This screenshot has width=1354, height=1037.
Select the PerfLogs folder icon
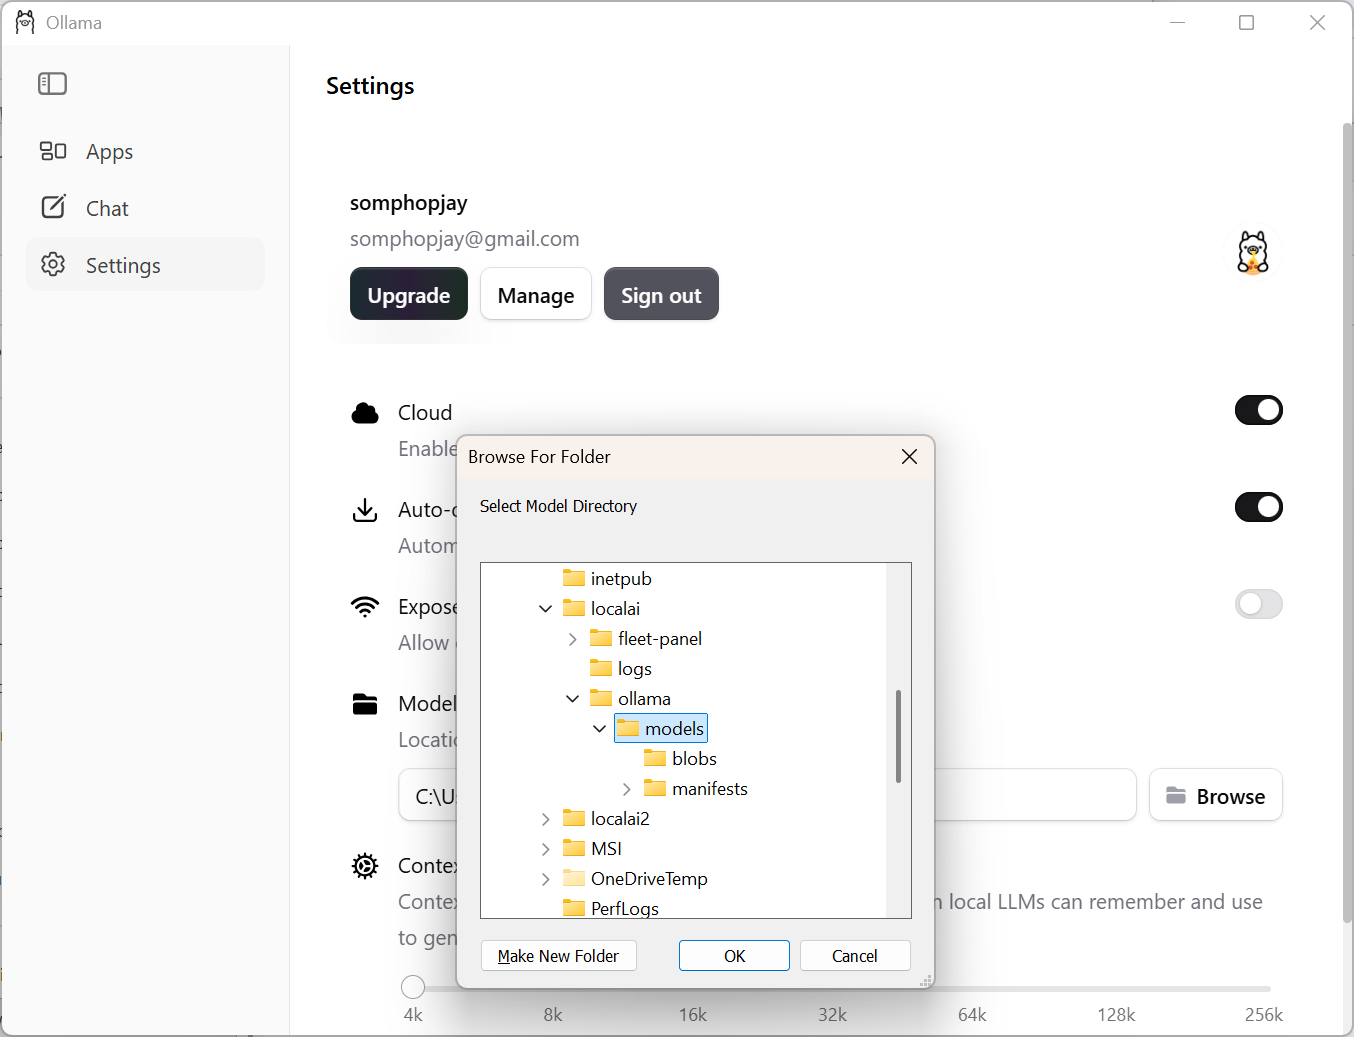pyautogui.click(x=574, y=908)
